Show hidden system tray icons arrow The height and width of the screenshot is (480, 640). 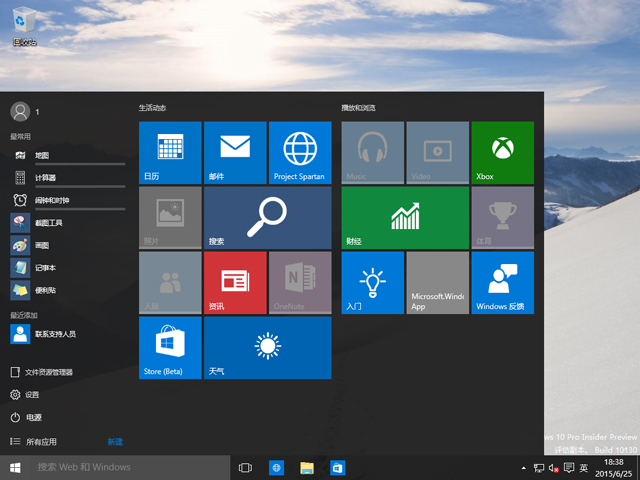tap(524, 468)
